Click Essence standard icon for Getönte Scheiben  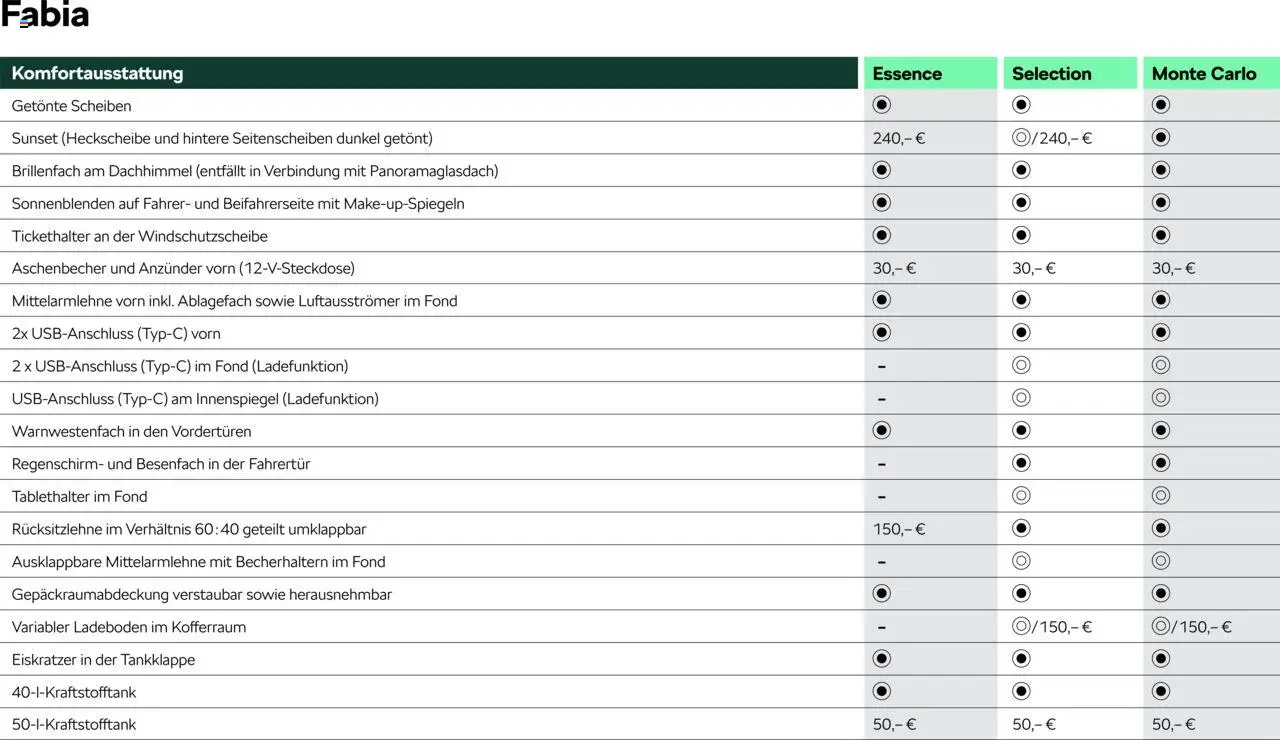[881, 105]
